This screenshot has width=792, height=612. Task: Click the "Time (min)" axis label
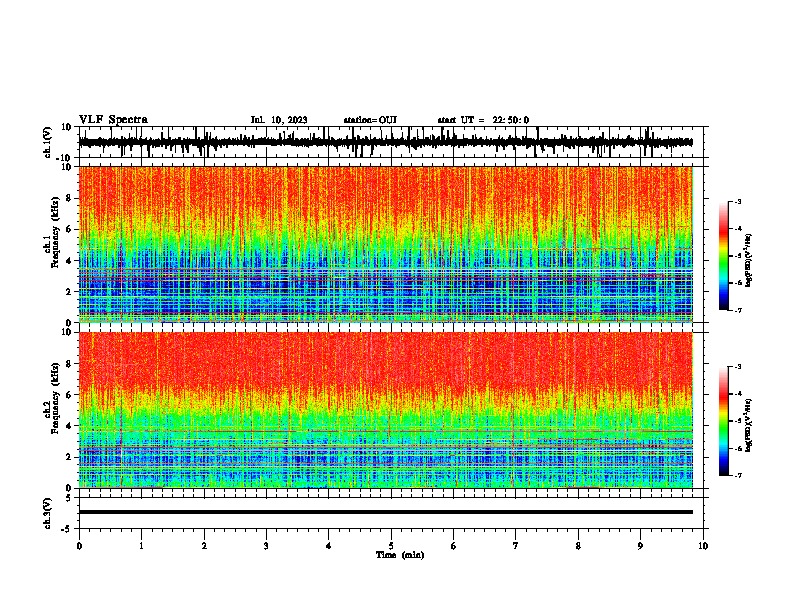[x=400, y=555]
